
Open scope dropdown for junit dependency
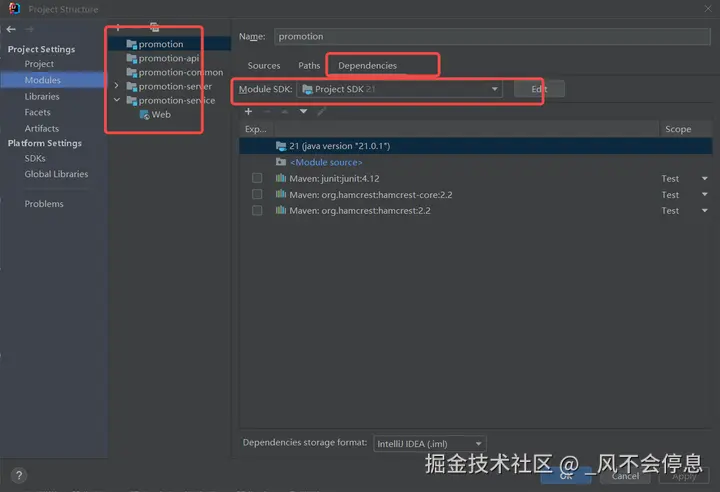[704, 178]
